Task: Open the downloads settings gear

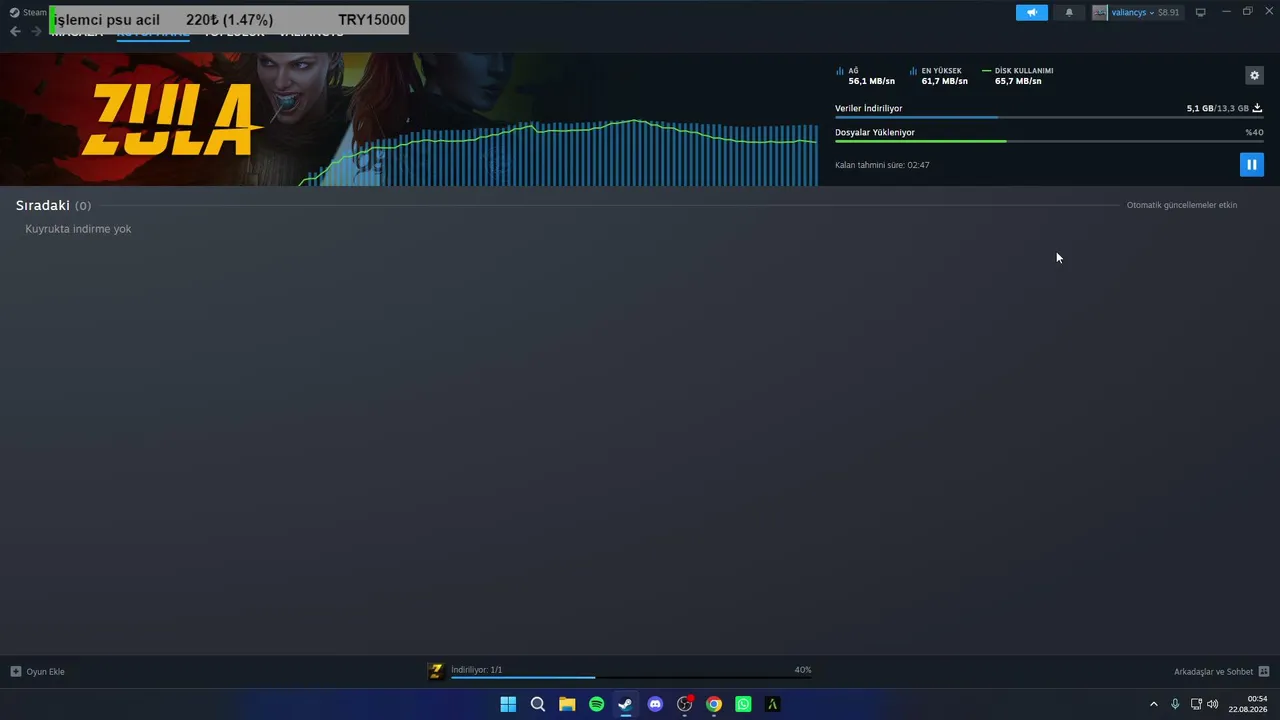Action: [x=1254, y=75]
